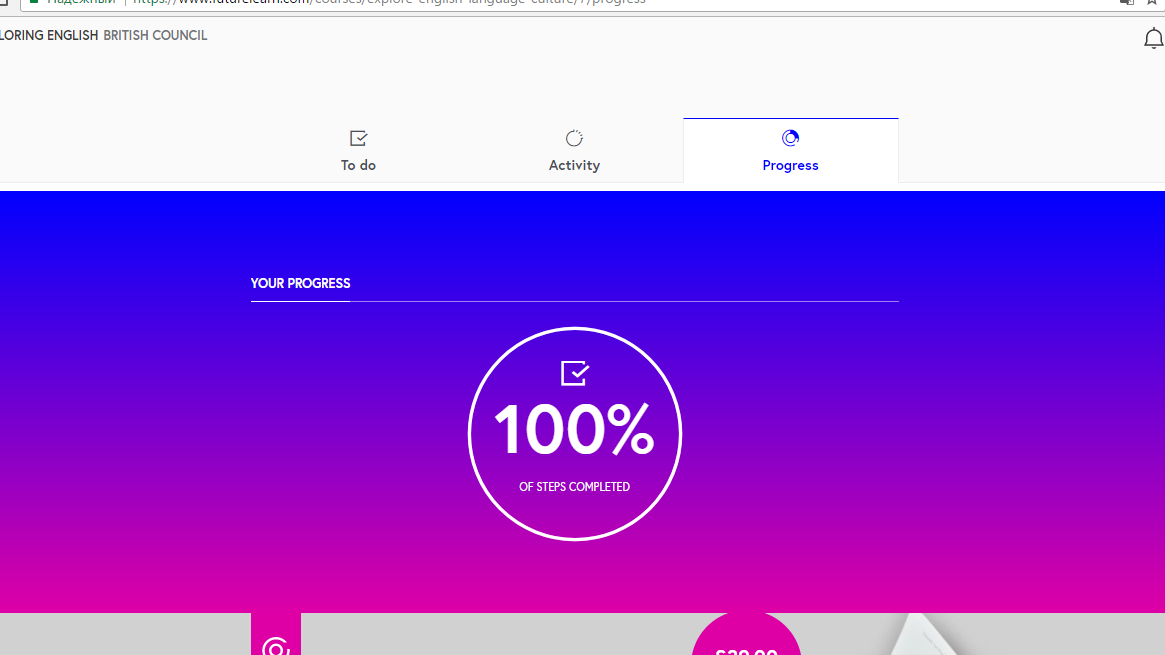Screen dimensions: 1165x655
Task: Click the YOUR PROGRESS heading
Action: [x=300, y=283]
